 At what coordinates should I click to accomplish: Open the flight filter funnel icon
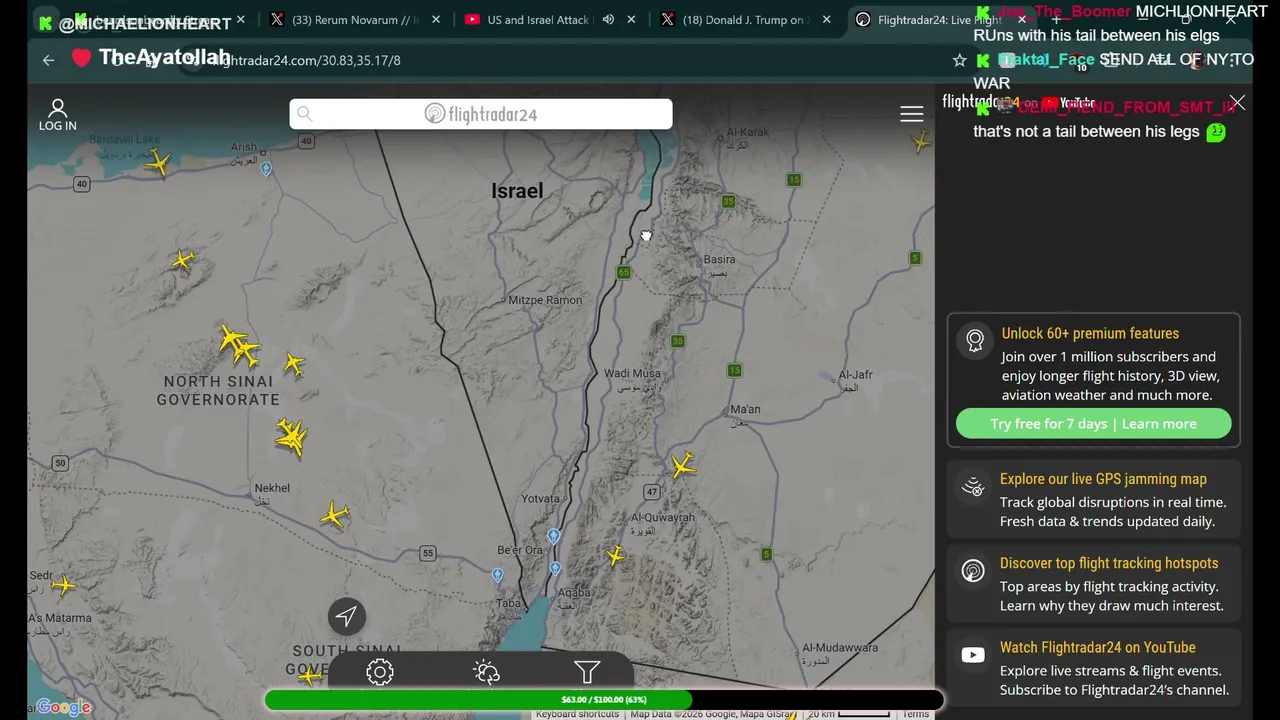(587, 672)
